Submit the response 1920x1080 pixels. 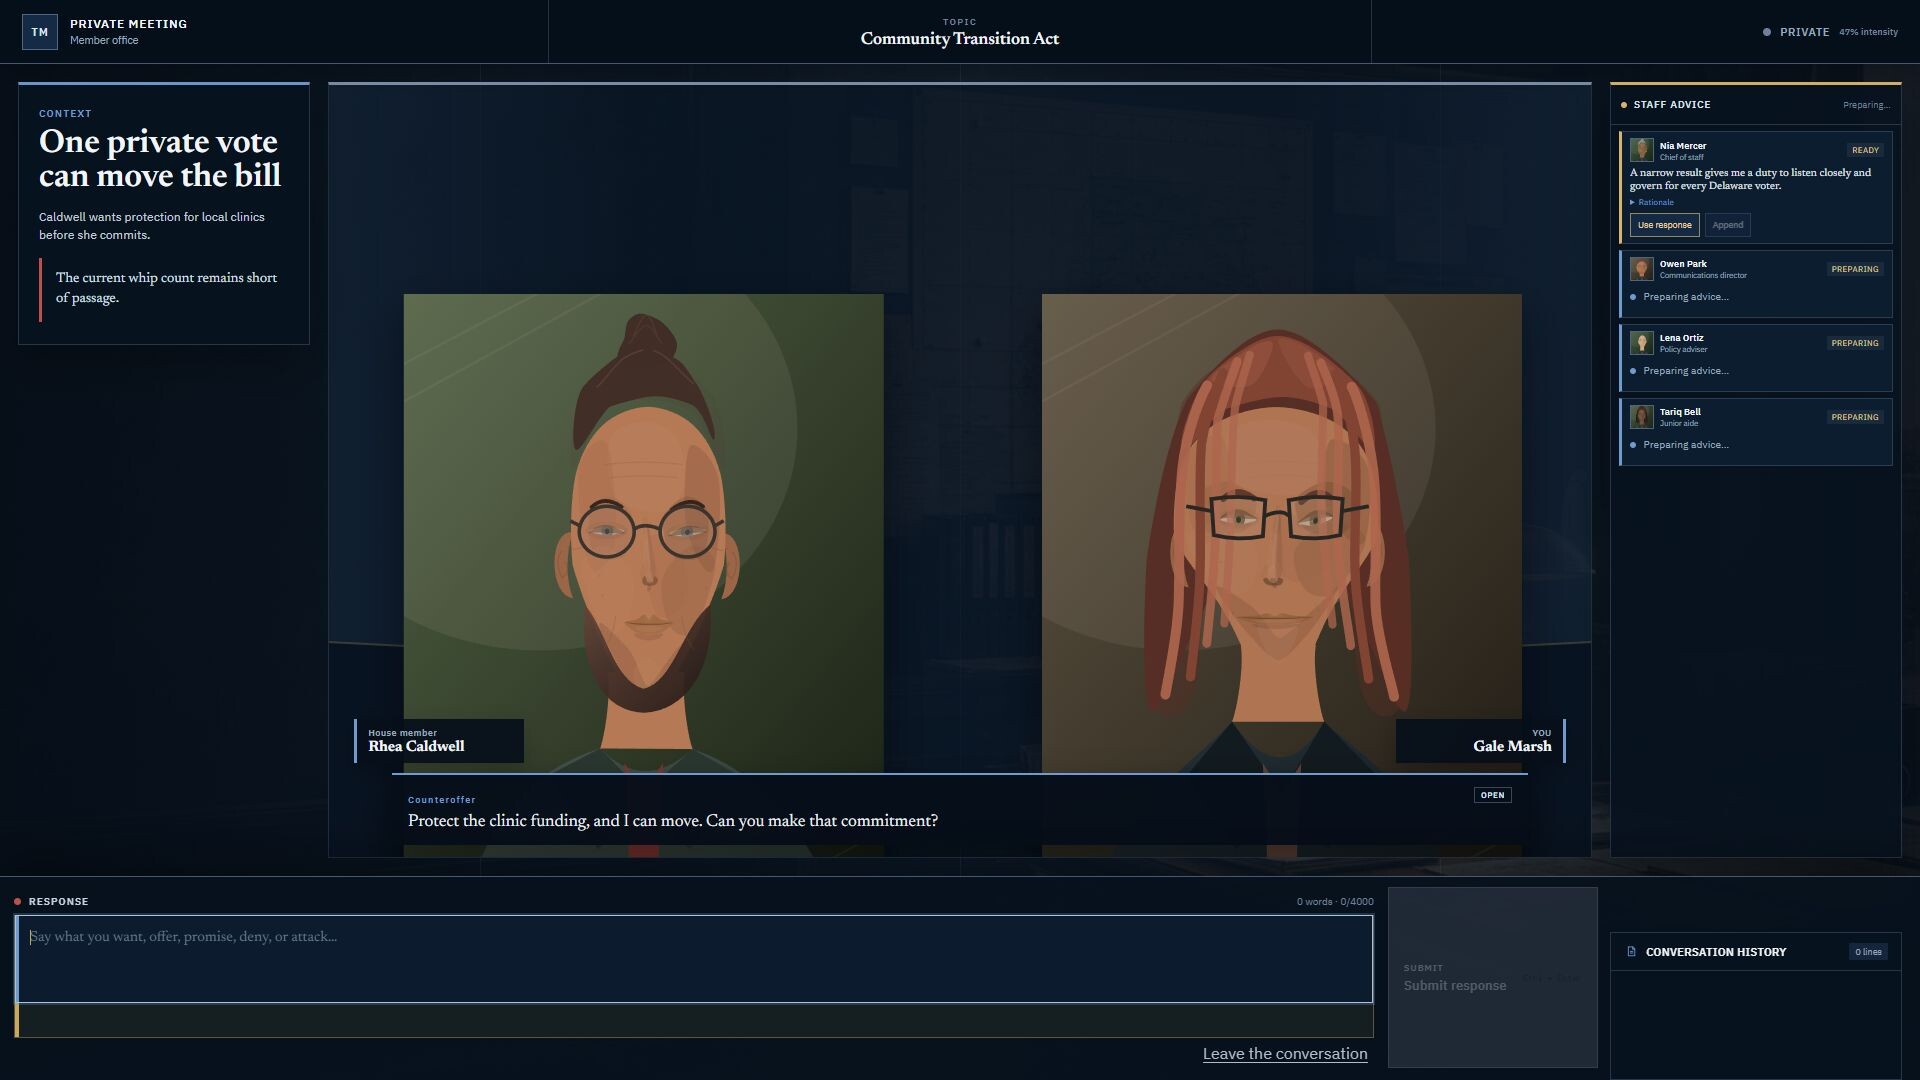point(1492,977)
